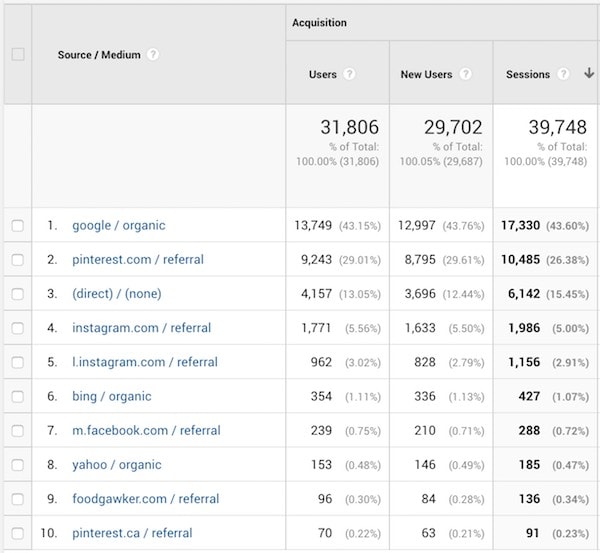600x553 pixels.
Task: Check the box for google / organic row
Action: pos(18,225)
